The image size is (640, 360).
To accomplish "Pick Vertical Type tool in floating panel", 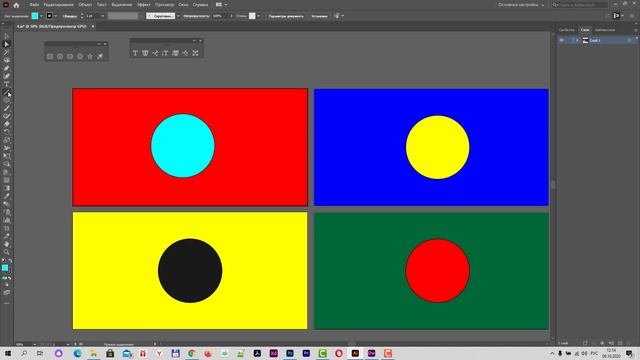I will pyautogui.click(x=165, y=53).
